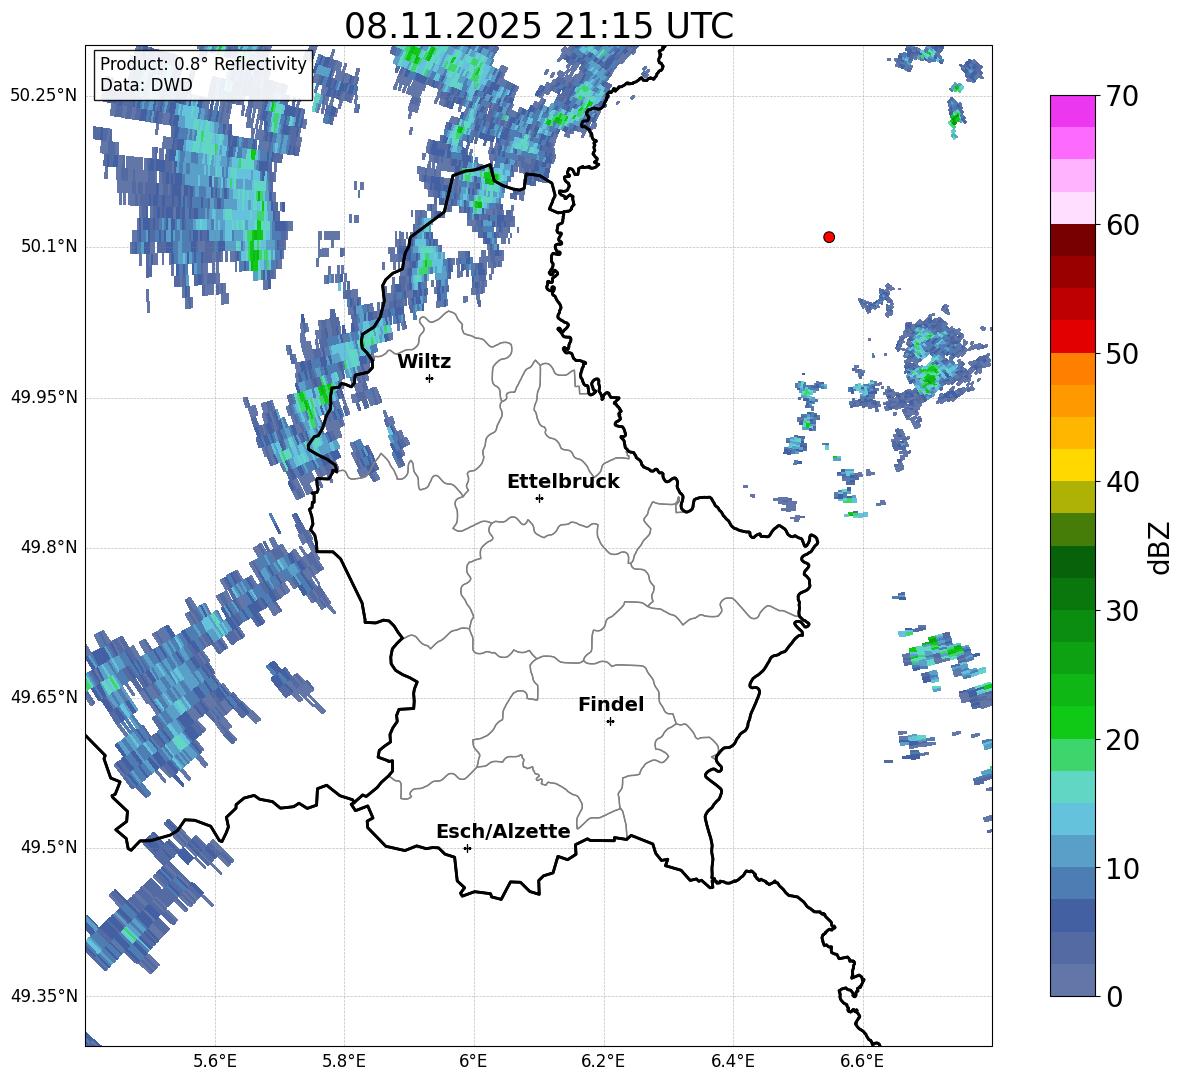Click the red dot station marker
1184x1081 pixels.
pyautogui.click(x=829, y=237)
